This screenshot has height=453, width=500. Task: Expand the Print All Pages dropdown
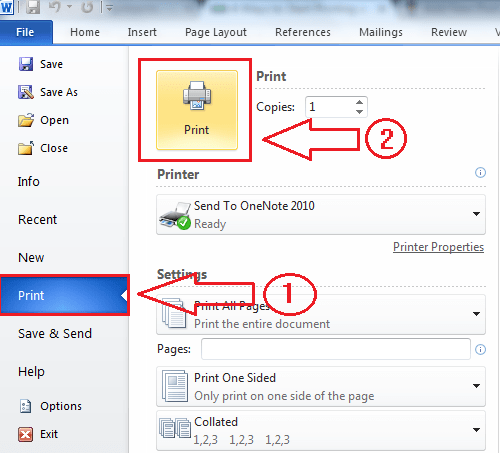[321, 314]
